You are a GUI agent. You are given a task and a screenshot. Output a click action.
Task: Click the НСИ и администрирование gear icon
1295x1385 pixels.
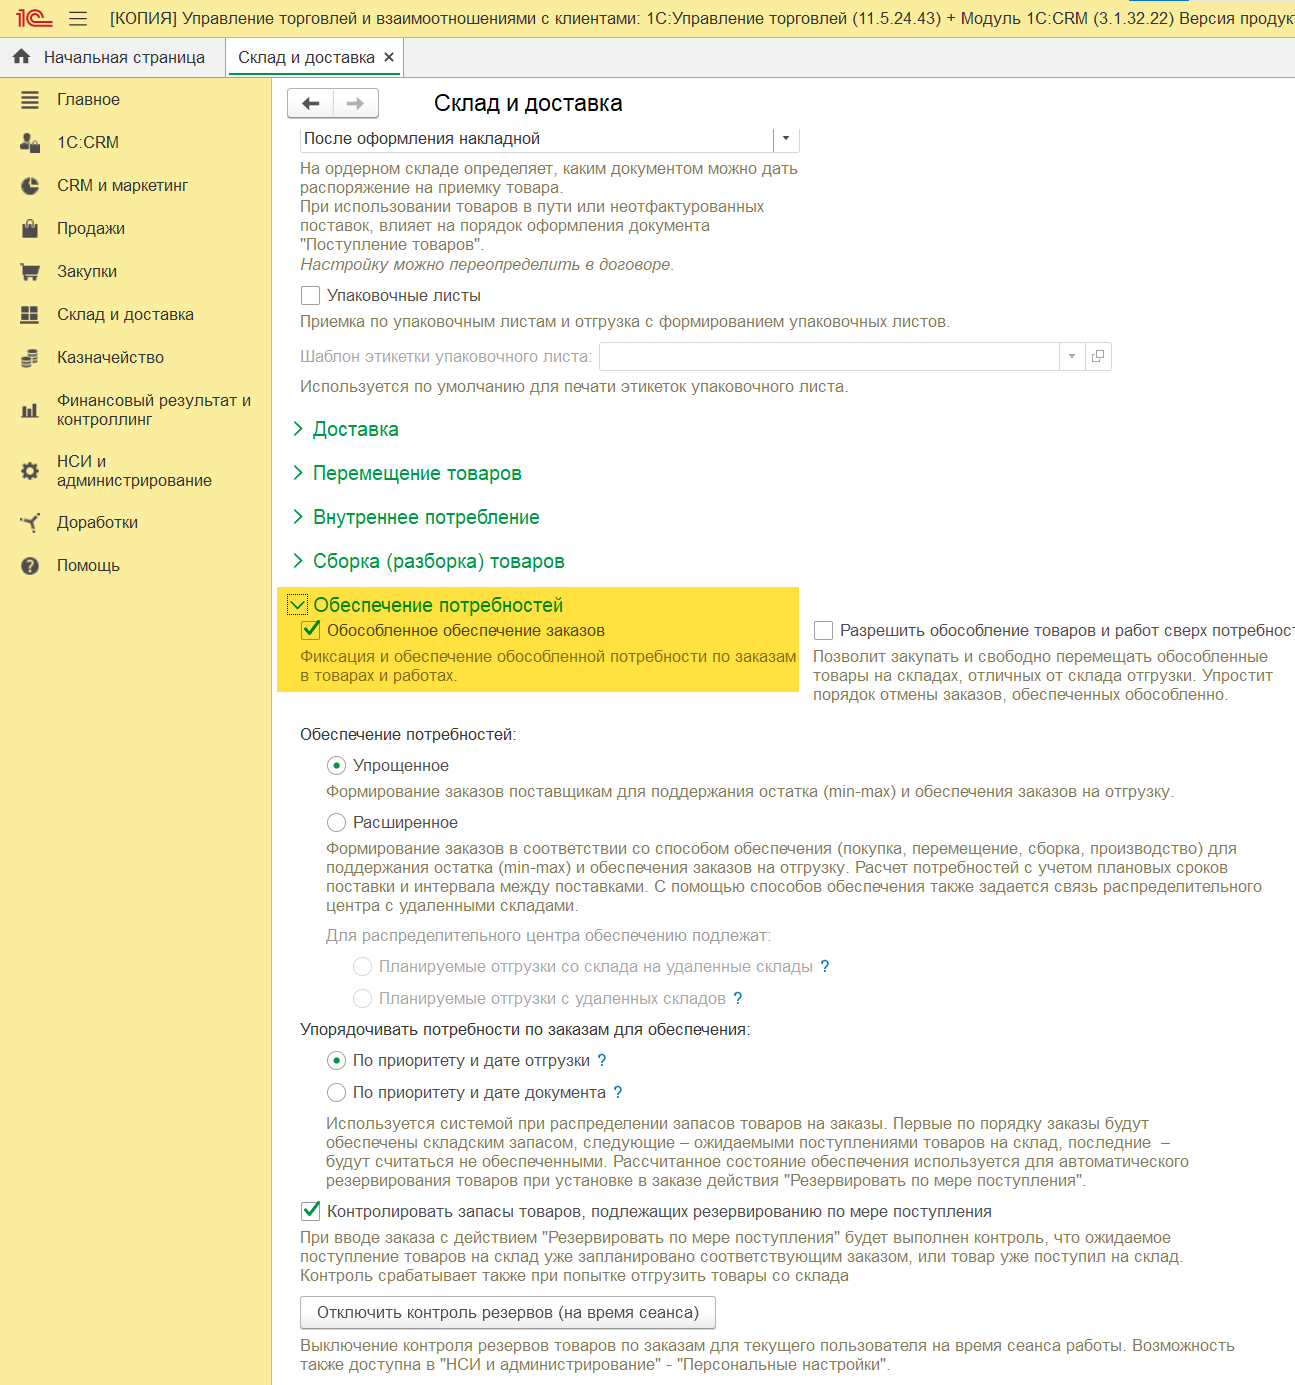[30, 471]
